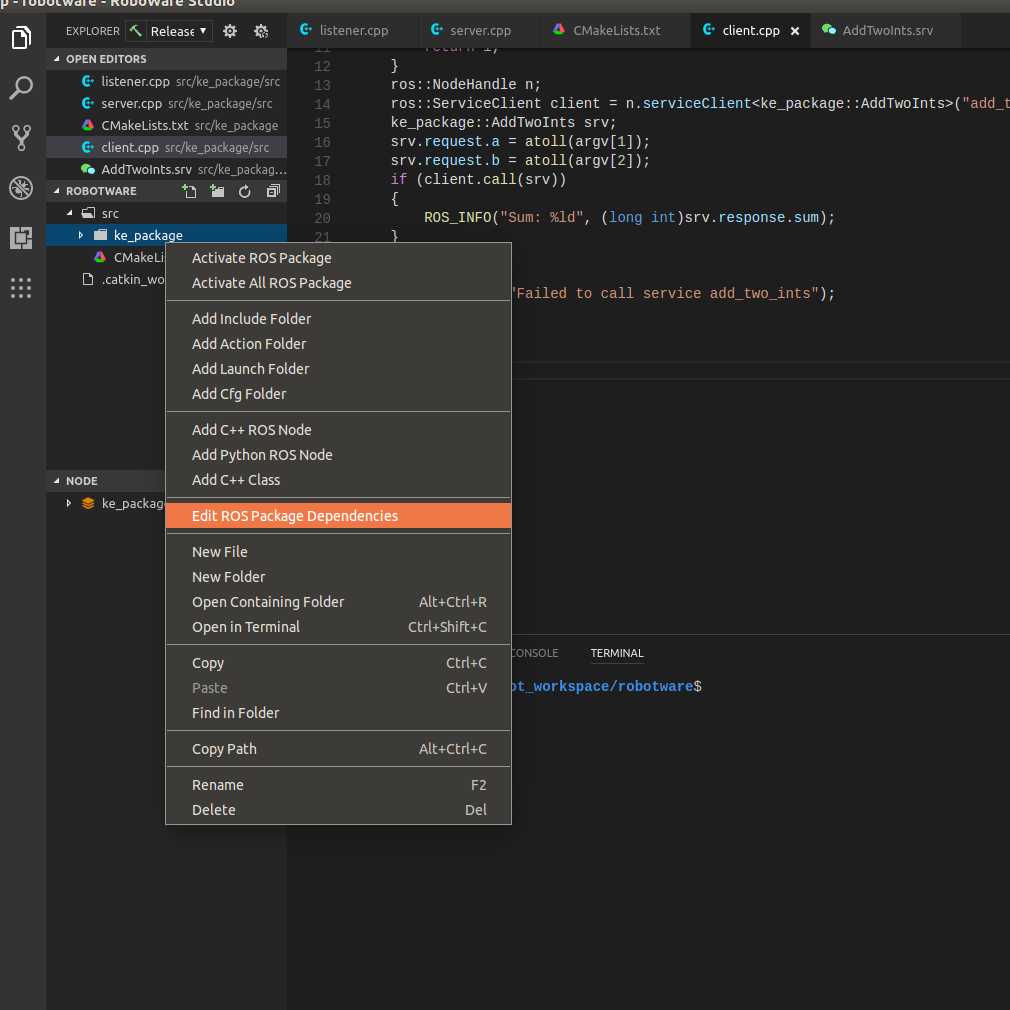Open AddTwoInts.srv in Open Editors list
Viewport: 1010px width, 1010px height.
click(166, 169)
